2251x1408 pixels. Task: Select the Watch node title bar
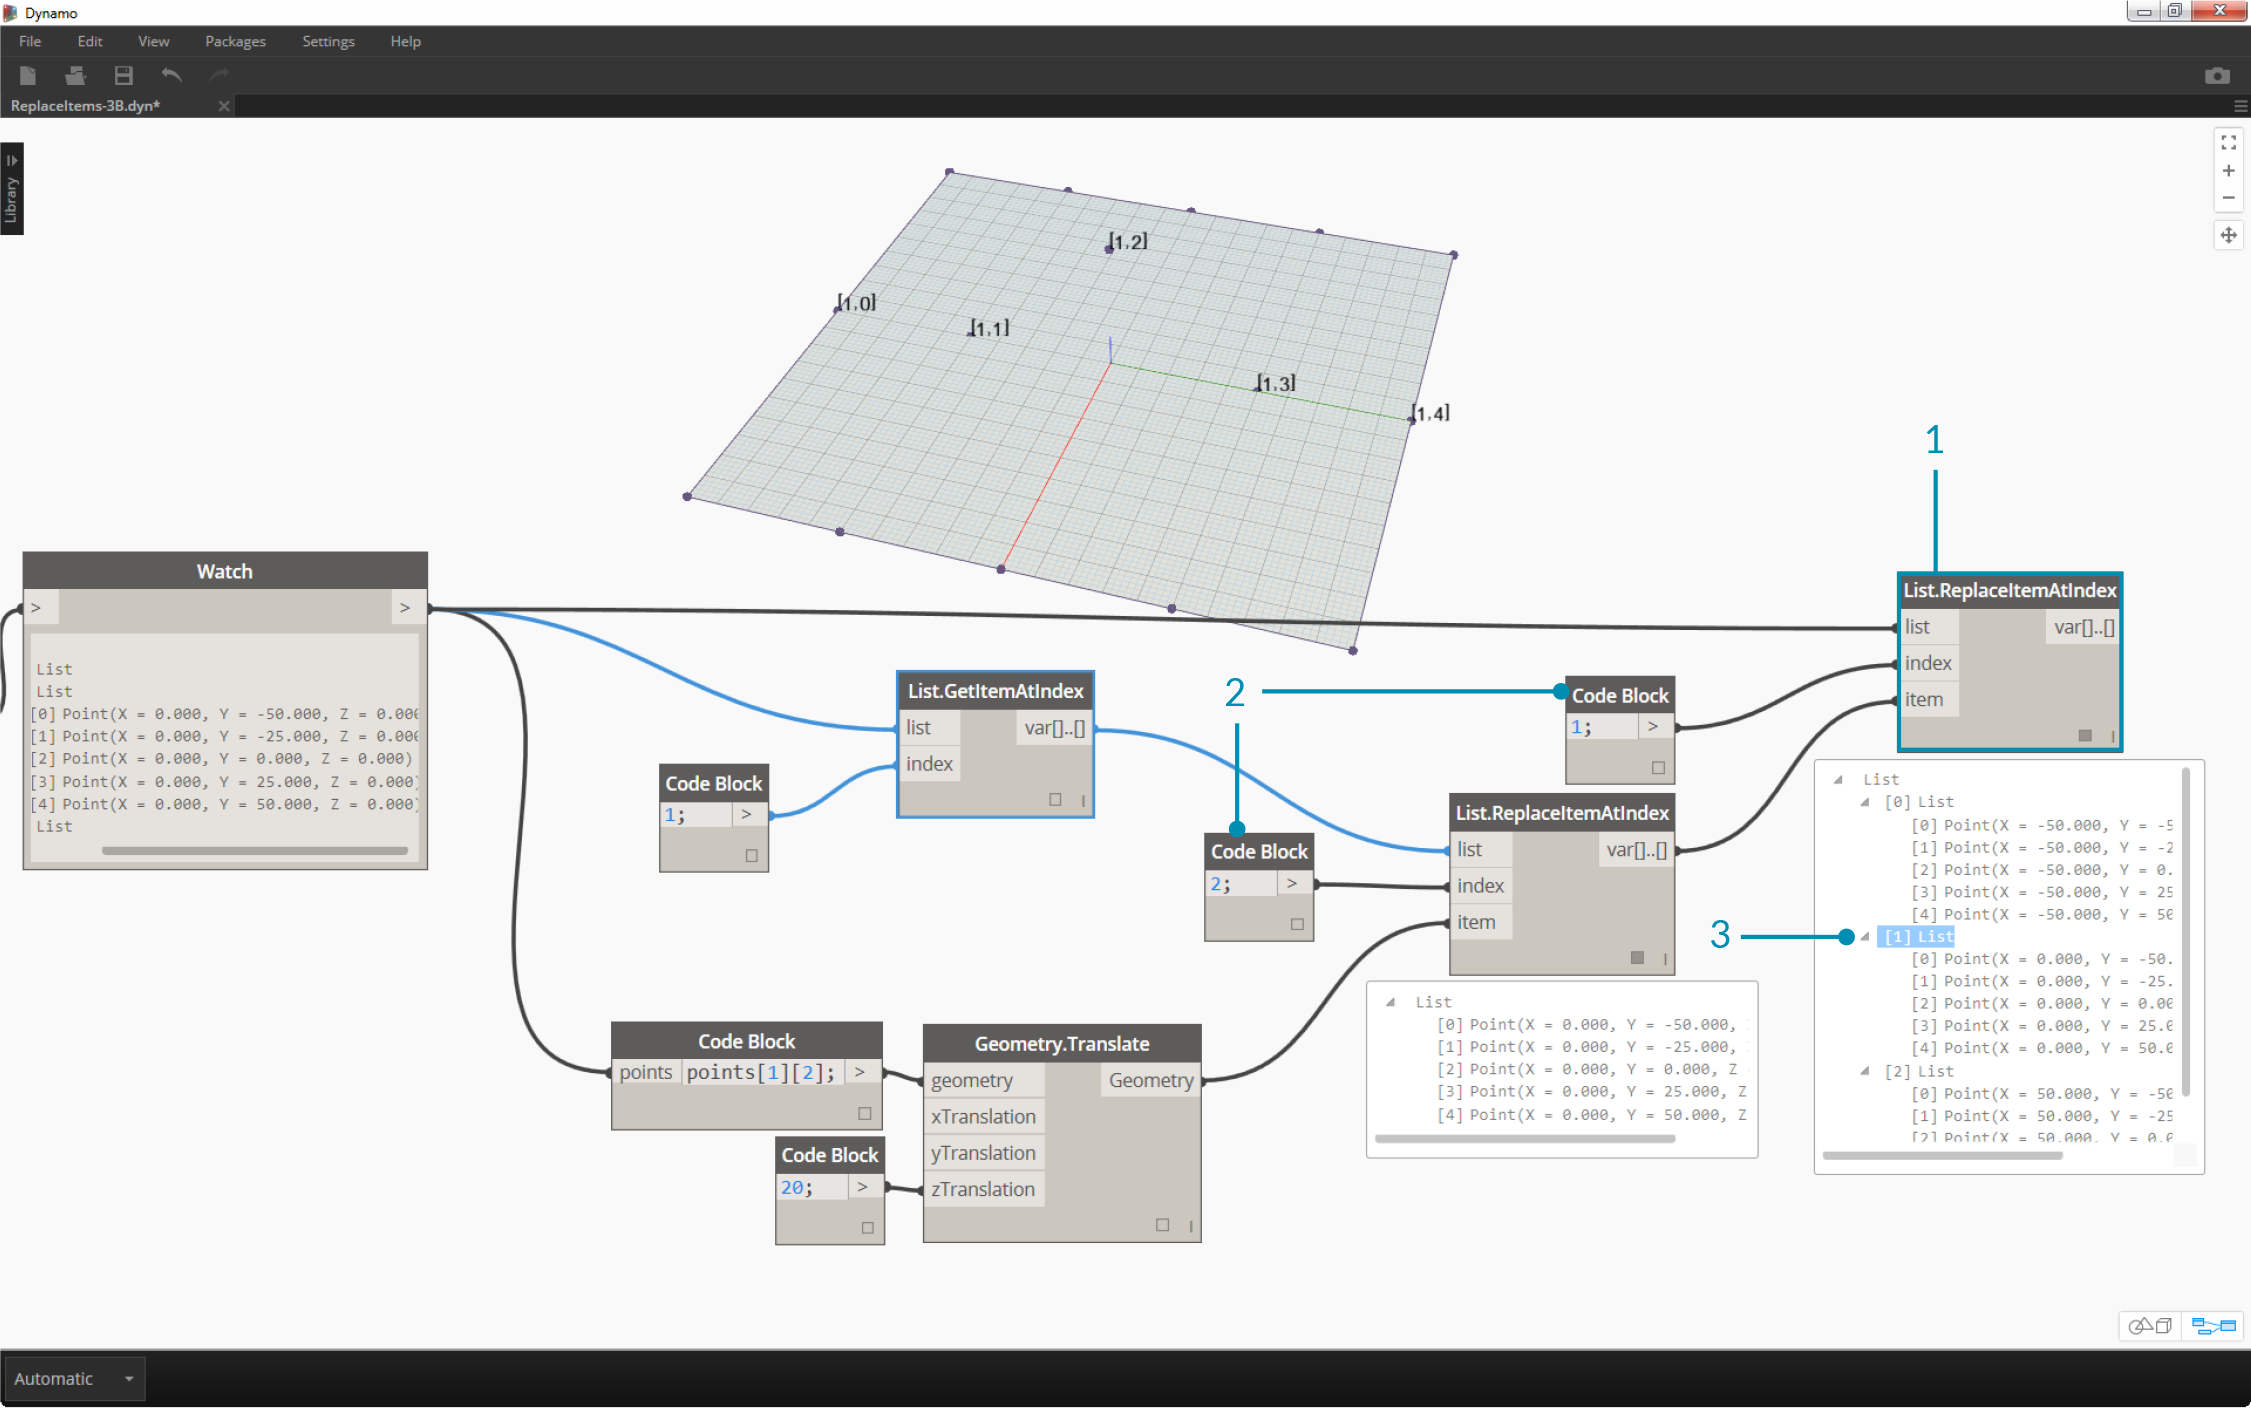click(225, 571)
